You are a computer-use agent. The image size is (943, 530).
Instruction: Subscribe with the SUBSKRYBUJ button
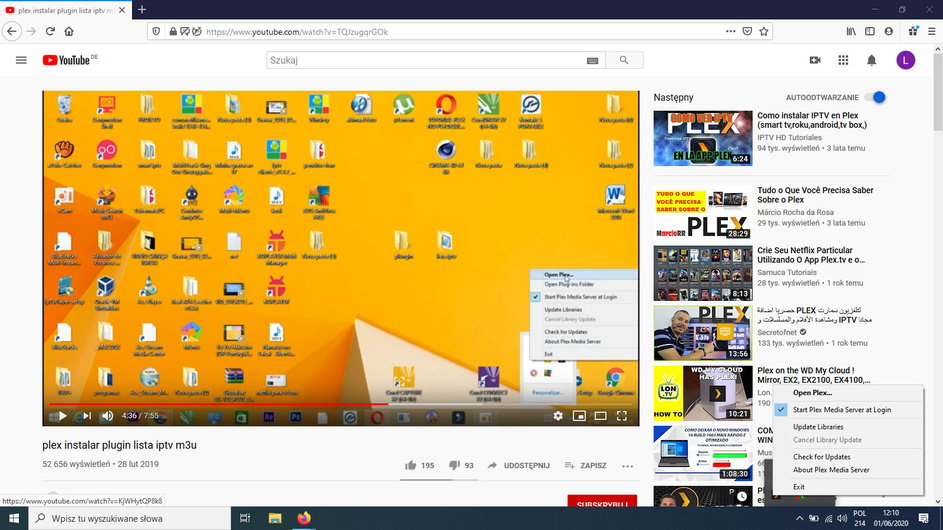coord(602,502)
